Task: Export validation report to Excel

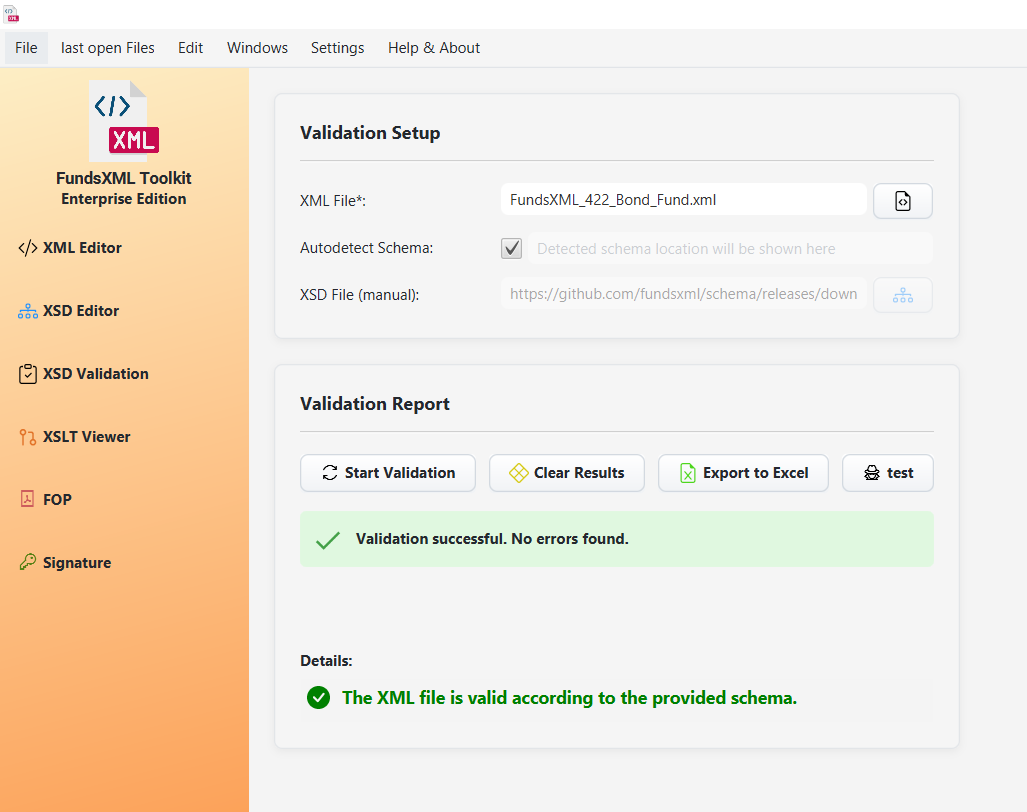Action: (x=743, y=473)
